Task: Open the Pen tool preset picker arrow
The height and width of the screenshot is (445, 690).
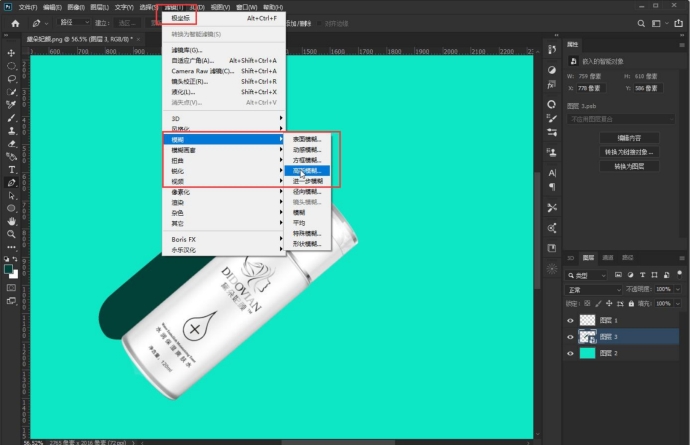Action: click(x=46, y=23)
